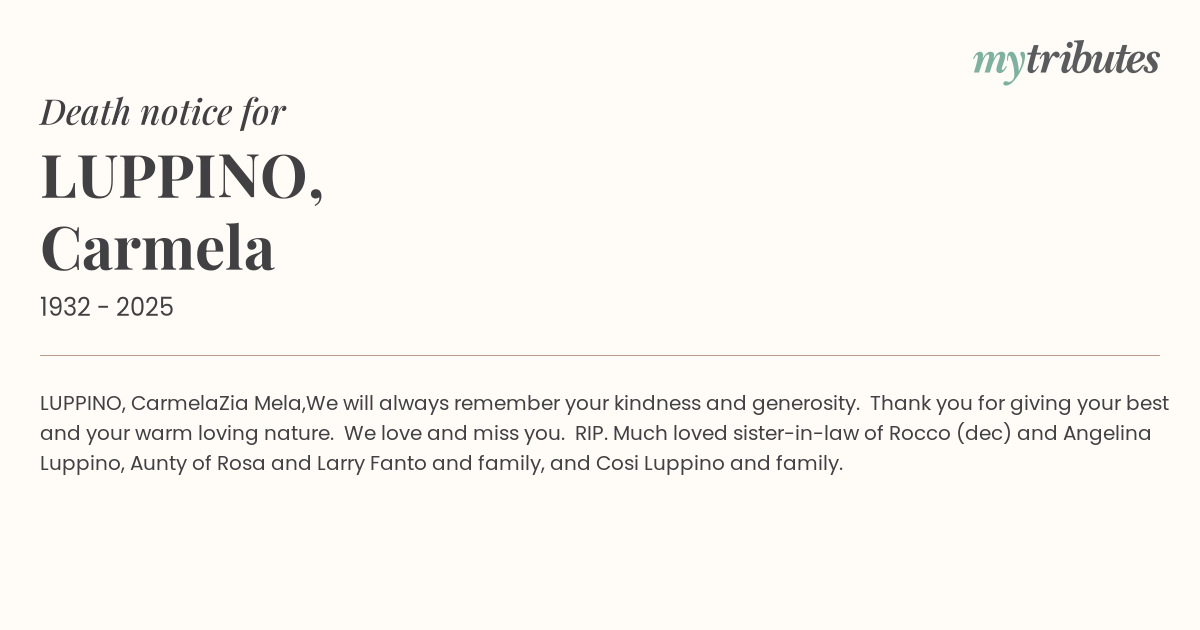Click the mytributes logo

click(x=1066, y=60)
